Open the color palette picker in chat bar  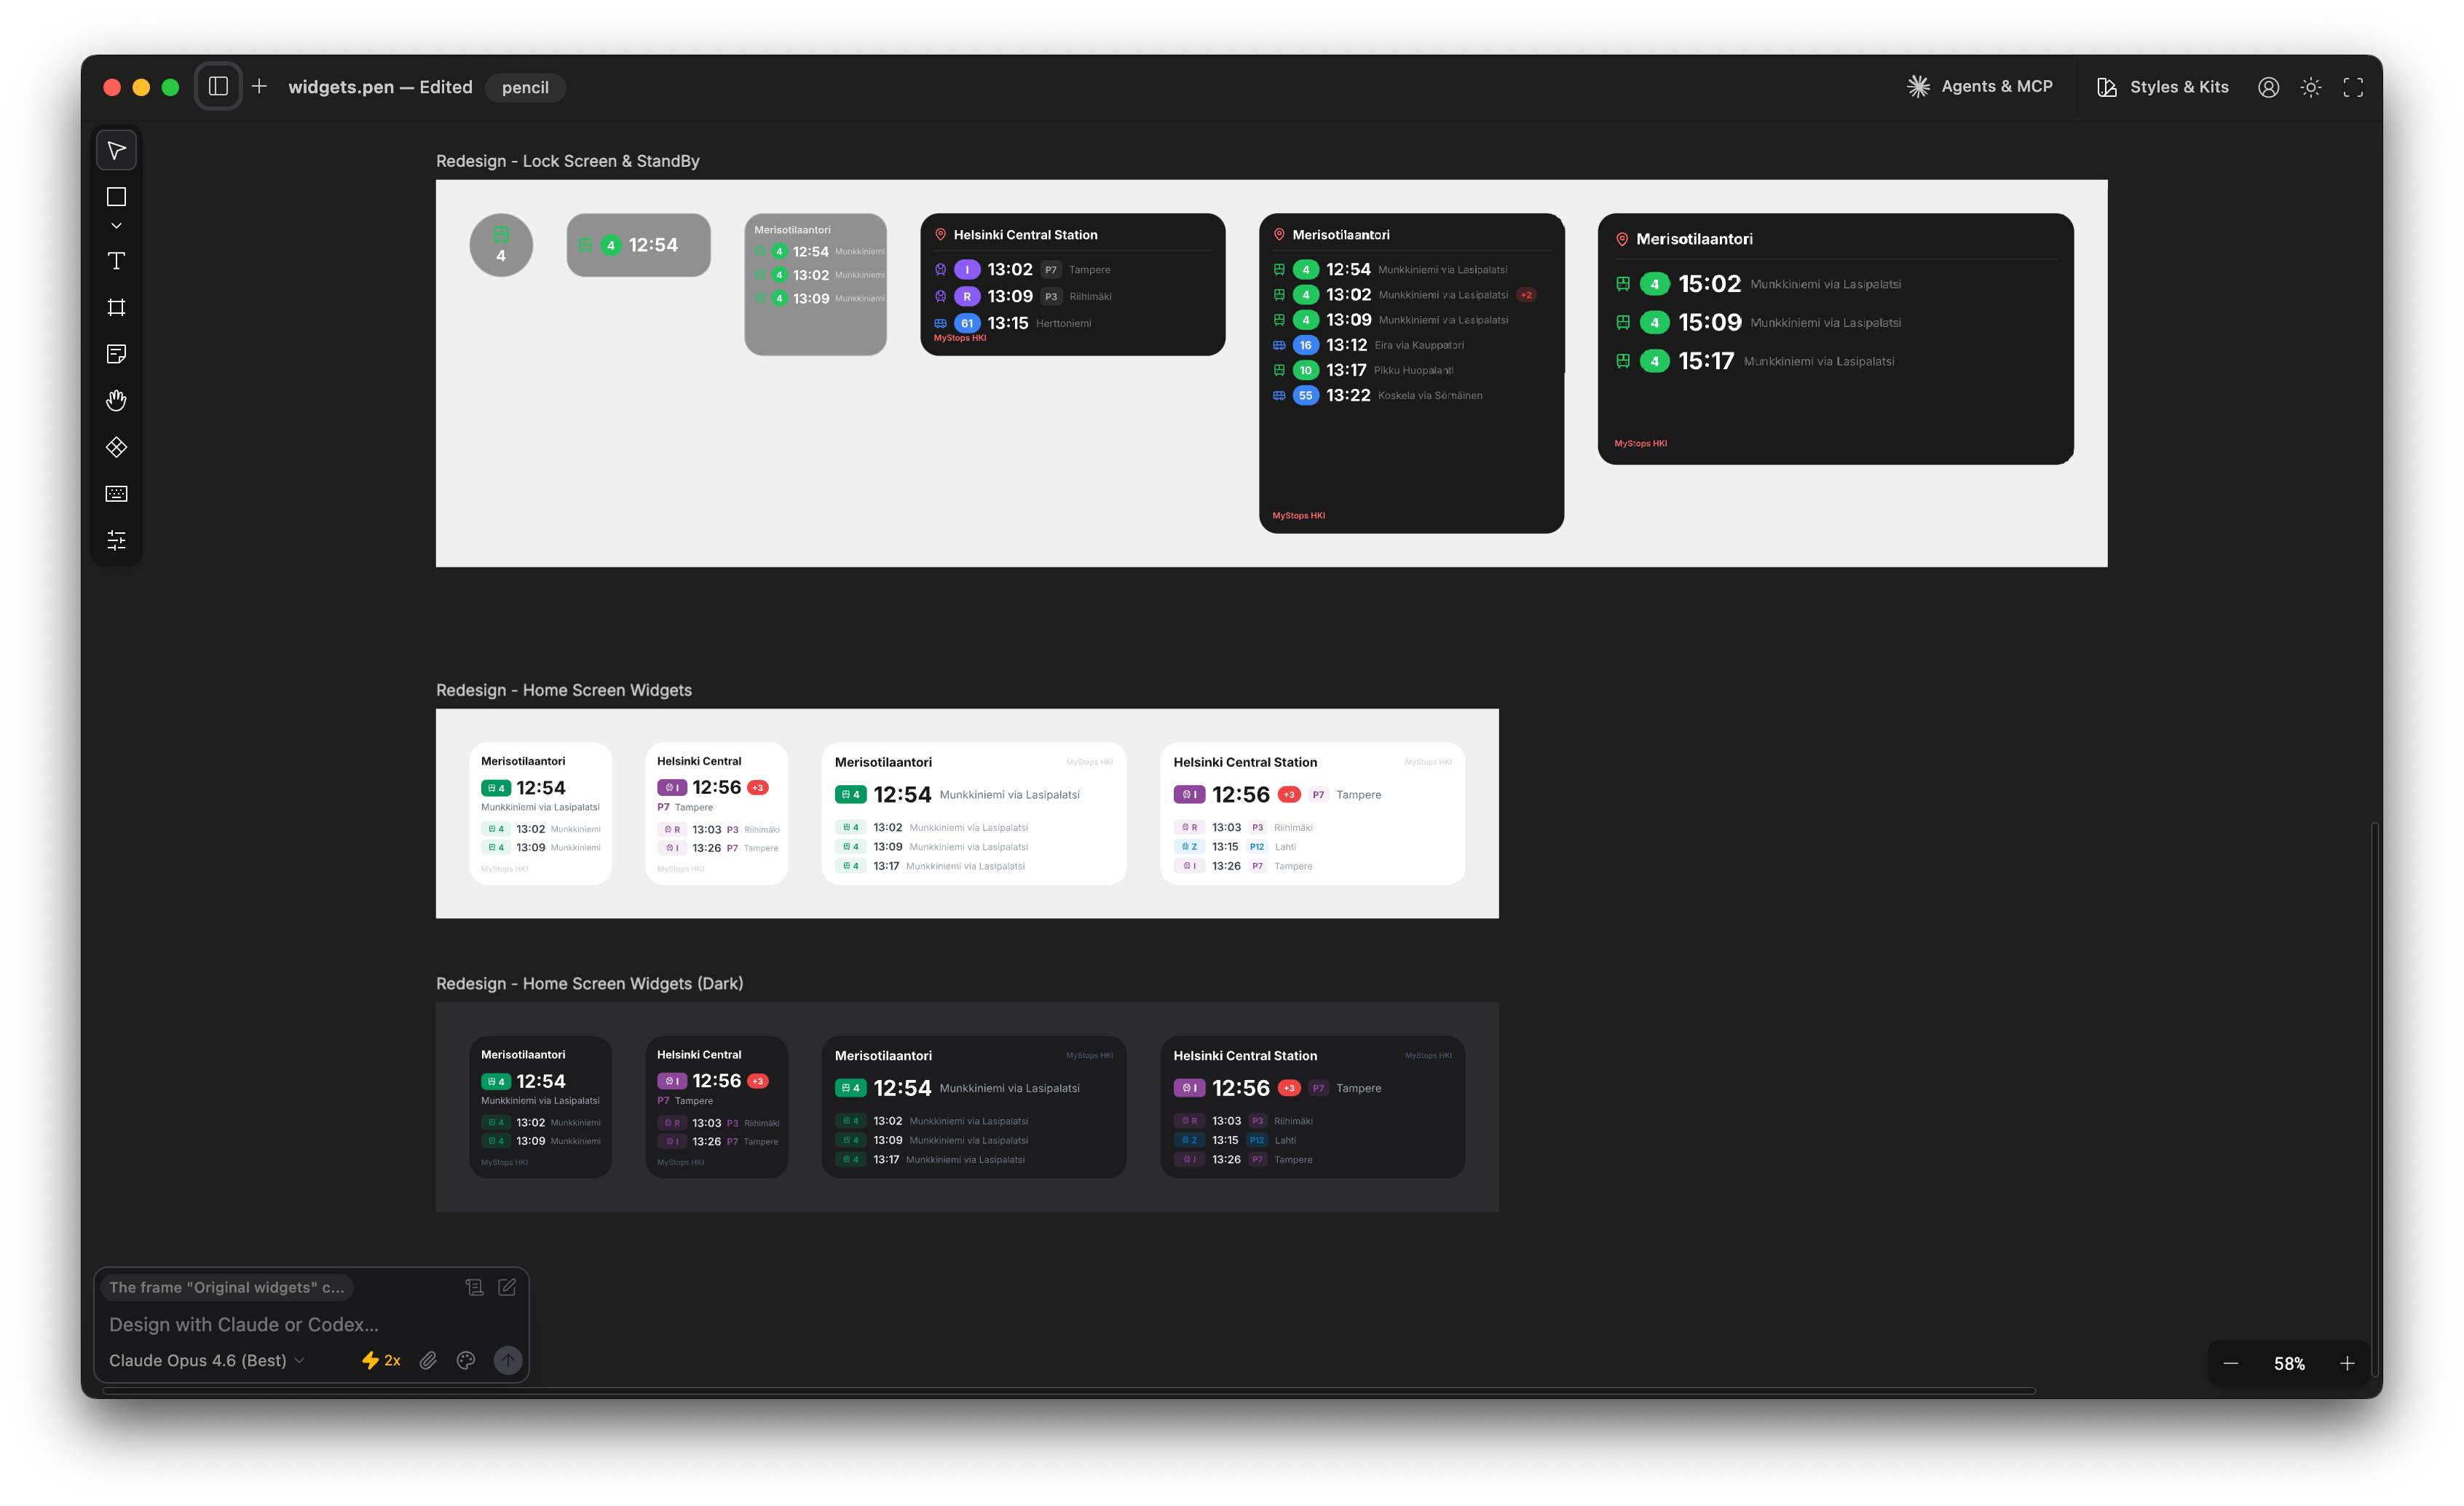[465, 1360]
